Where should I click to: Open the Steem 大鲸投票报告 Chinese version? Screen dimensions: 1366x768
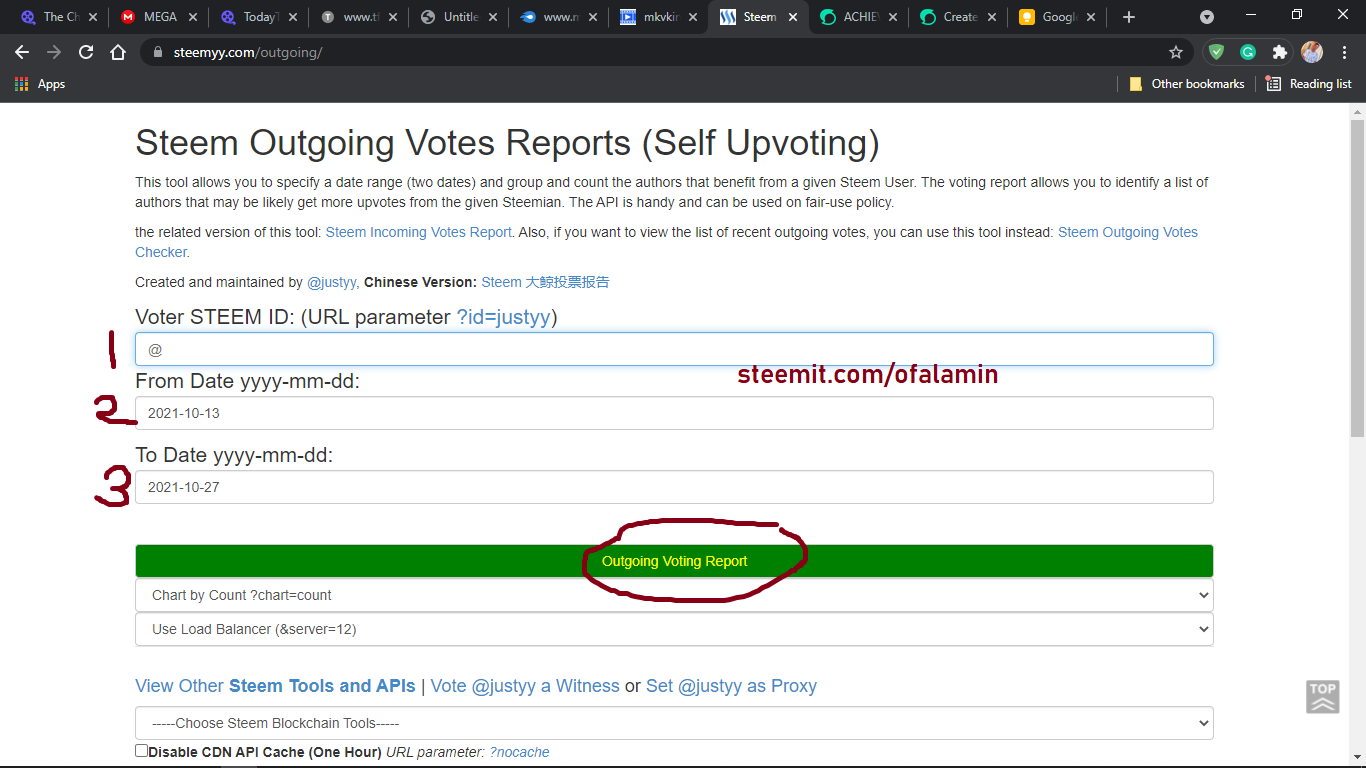point(545,282)
